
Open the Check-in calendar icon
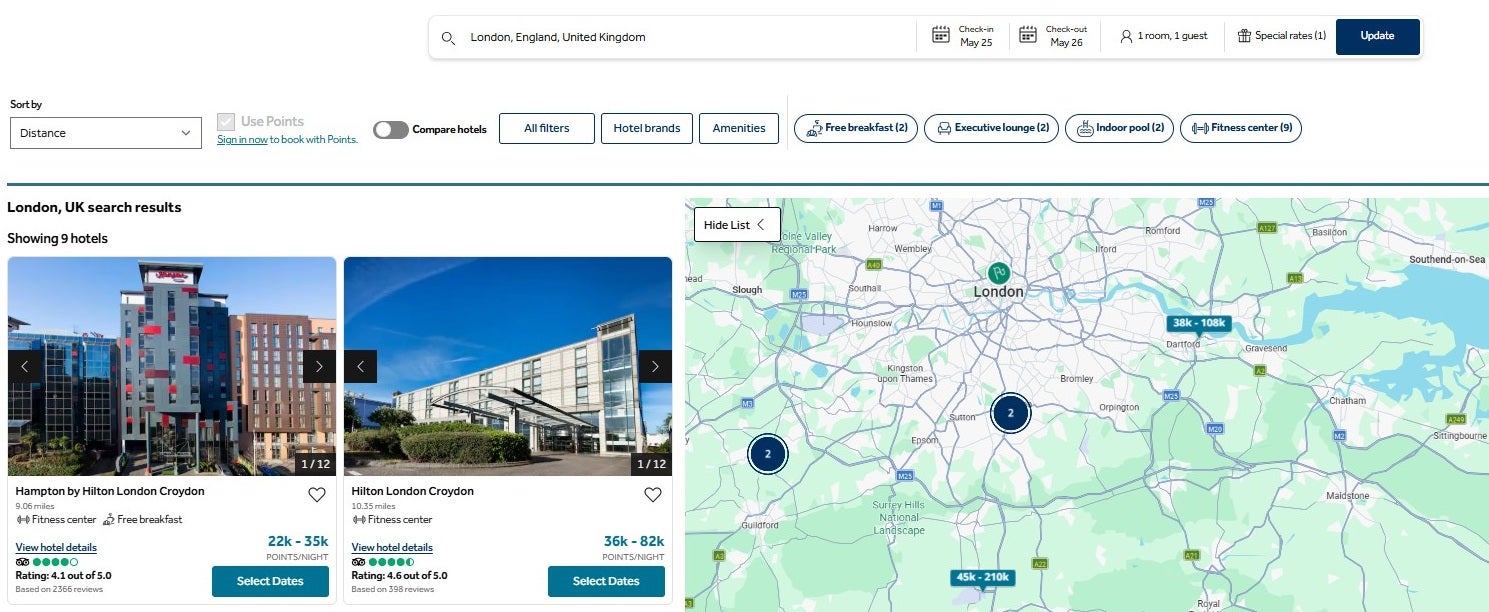point(941,35)
